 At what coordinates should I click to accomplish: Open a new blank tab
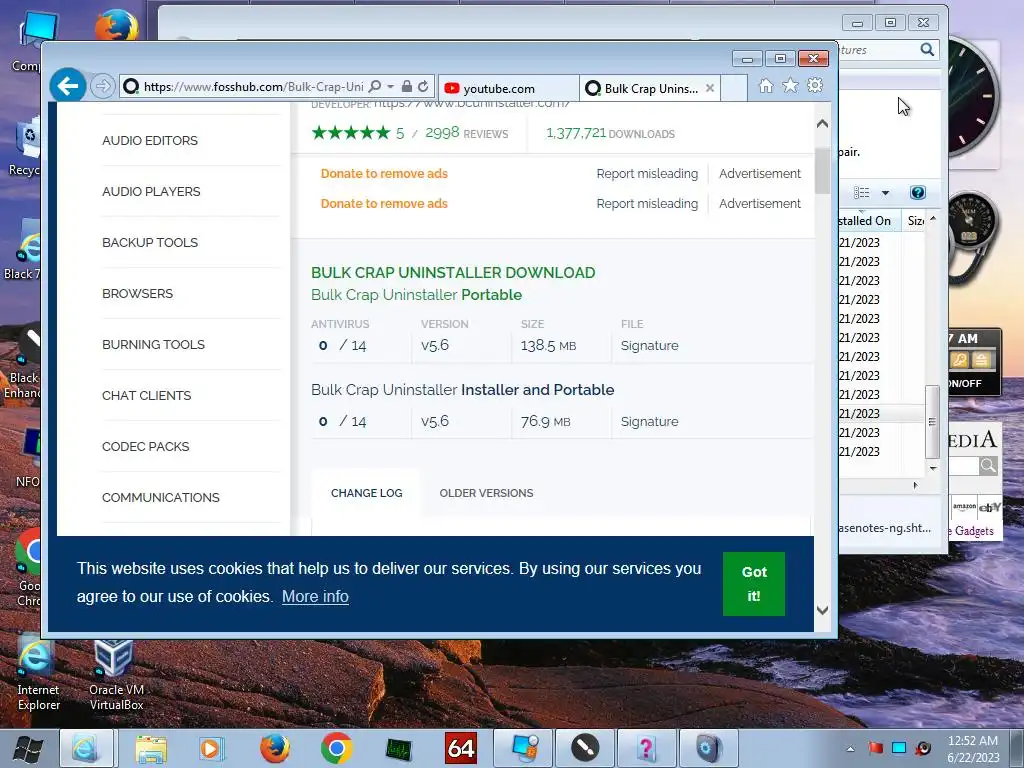[x=734, y=88]
